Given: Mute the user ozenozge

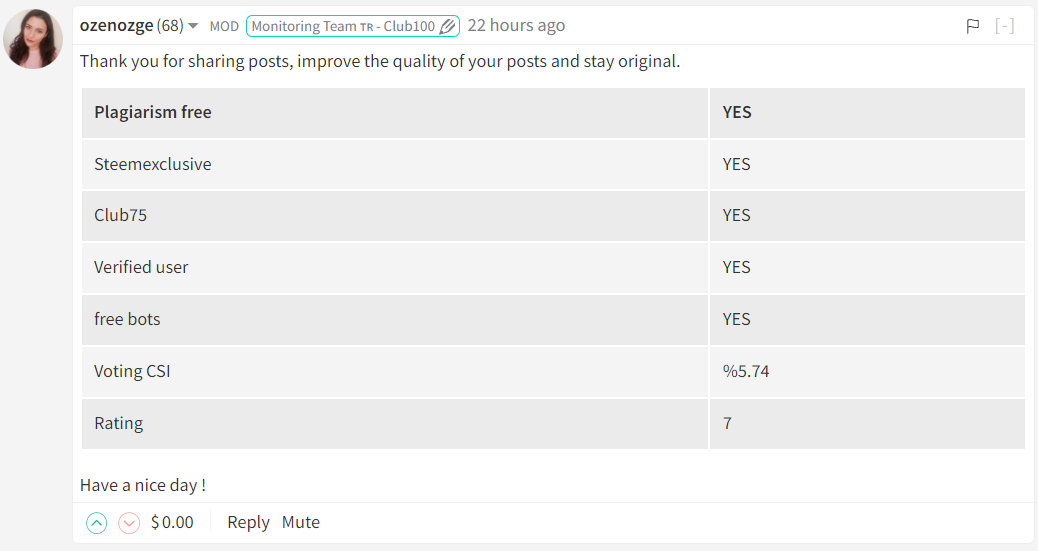Looking at the screenshot, I should coord(301,523).
